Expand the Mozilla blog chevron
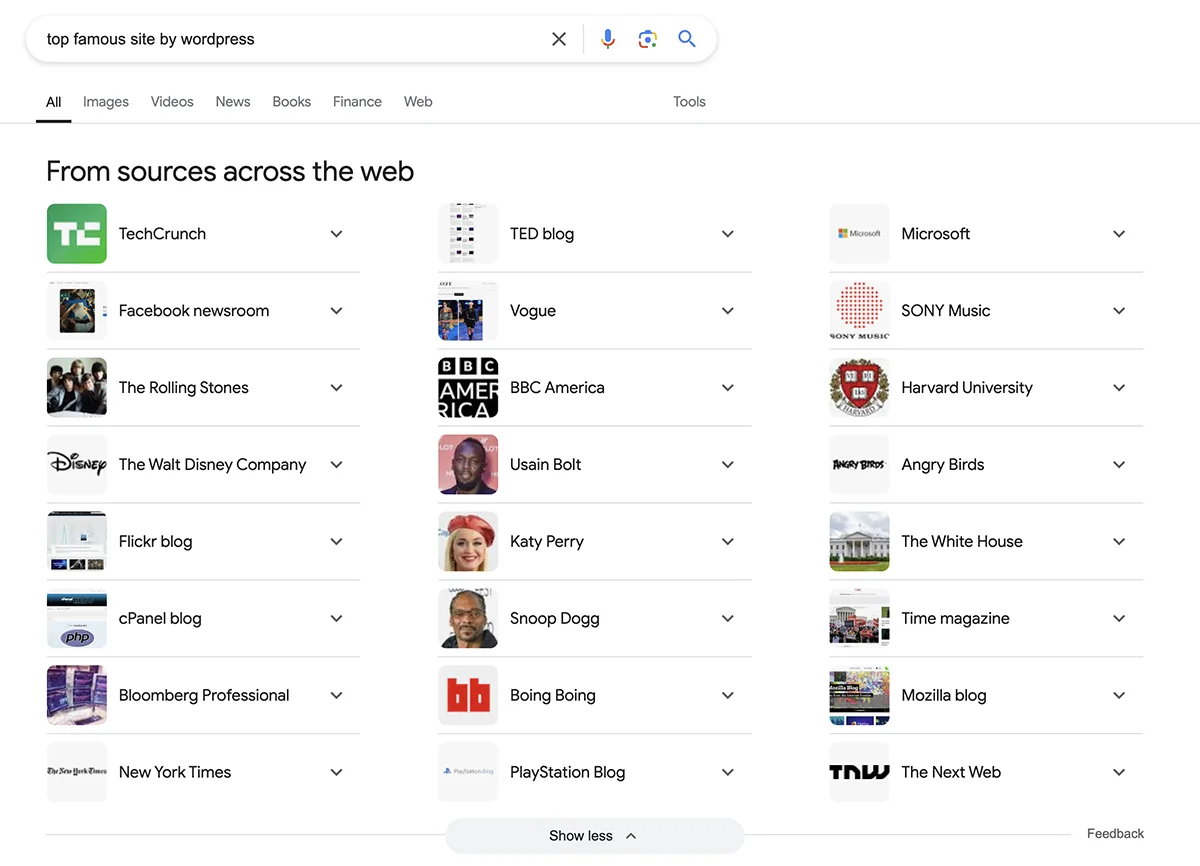 tap(1119, 696)
